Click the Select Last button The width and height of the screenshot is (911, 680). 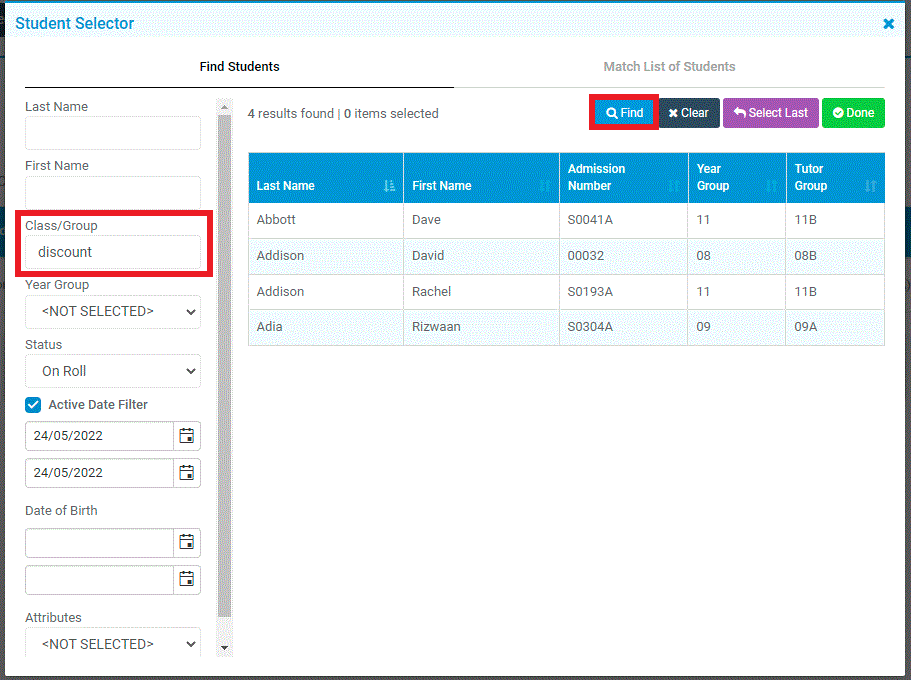pyautogui.click(x=771, y=113)
